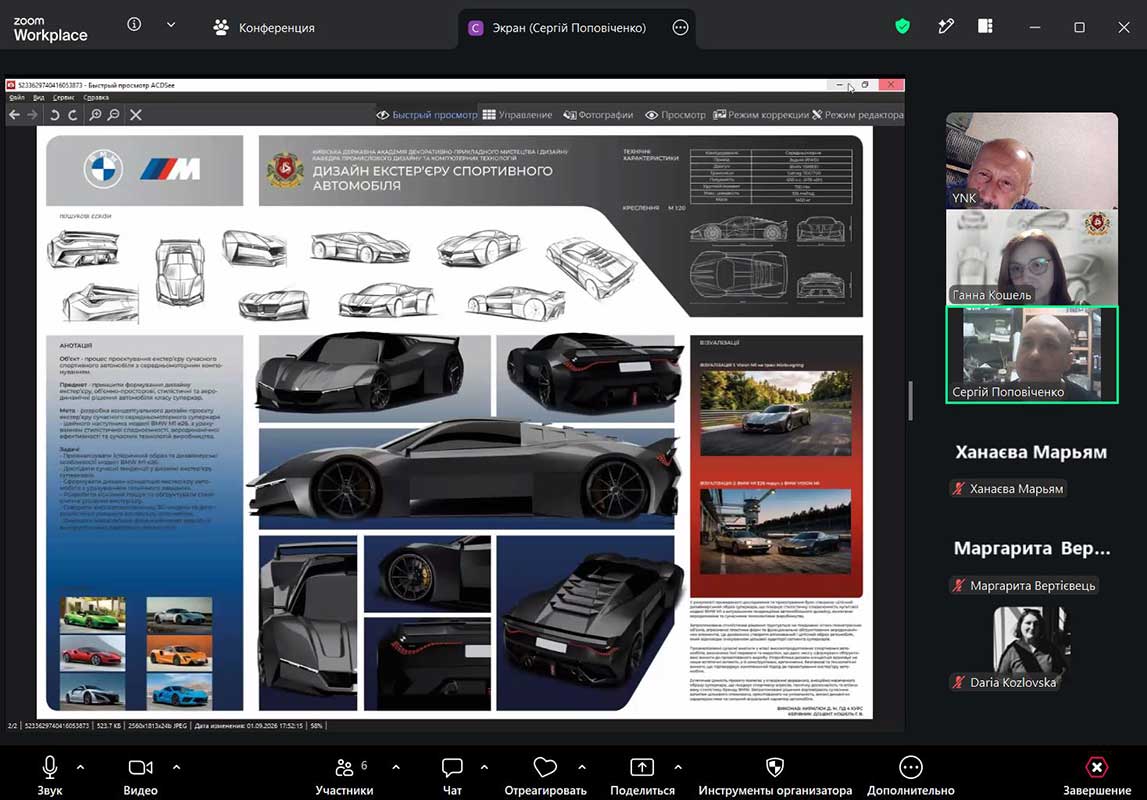Open options on Экран (Сергій Поповіченко) tab

click(x=680, y=28)
